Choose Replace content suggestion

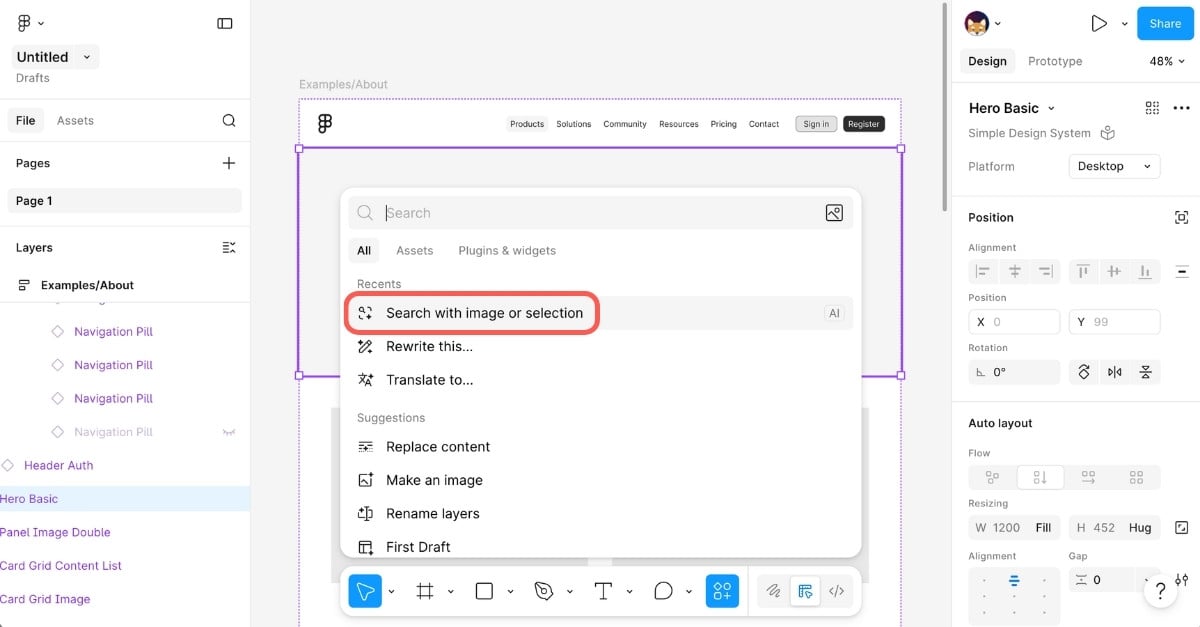pyautogui.click(x=600, y=447)
